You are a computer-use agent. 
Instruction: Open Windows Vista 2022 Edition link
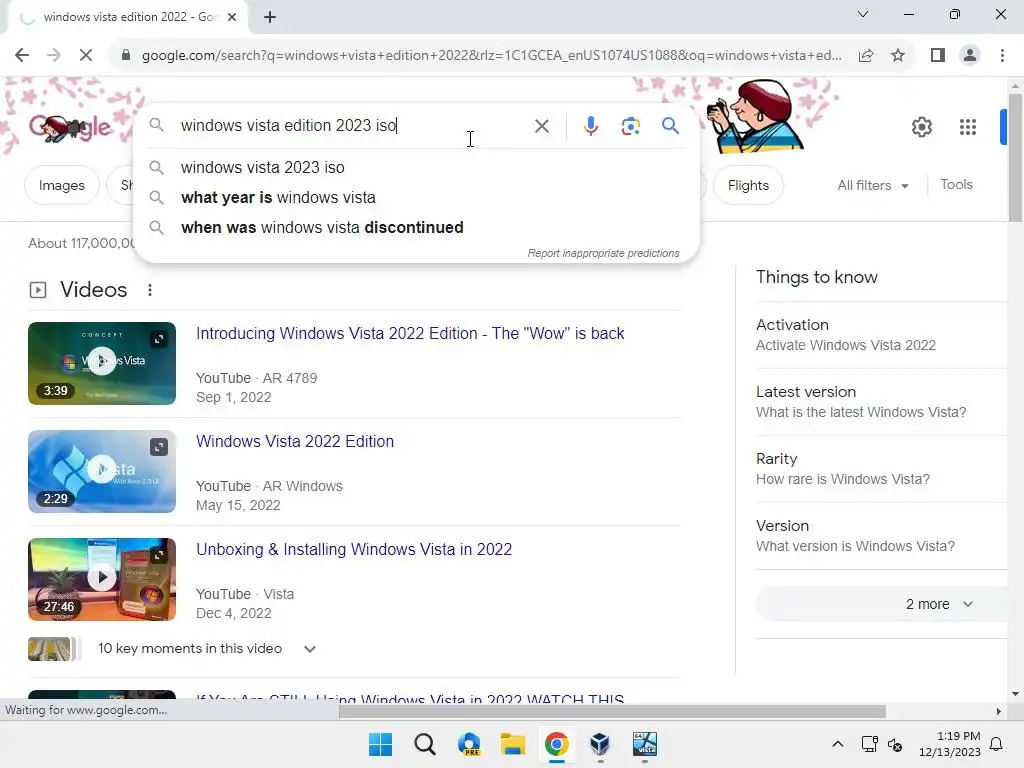295,441
